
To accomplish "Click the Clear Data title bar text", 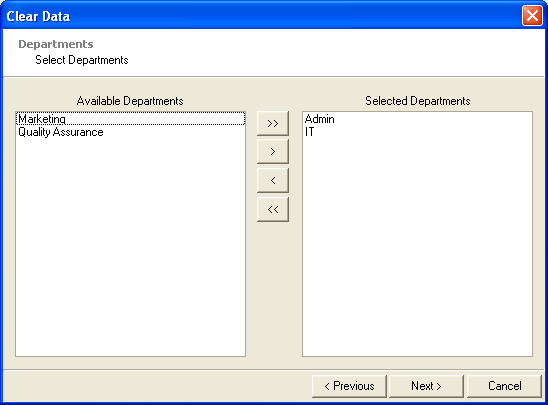I will [x=38, y=16].
